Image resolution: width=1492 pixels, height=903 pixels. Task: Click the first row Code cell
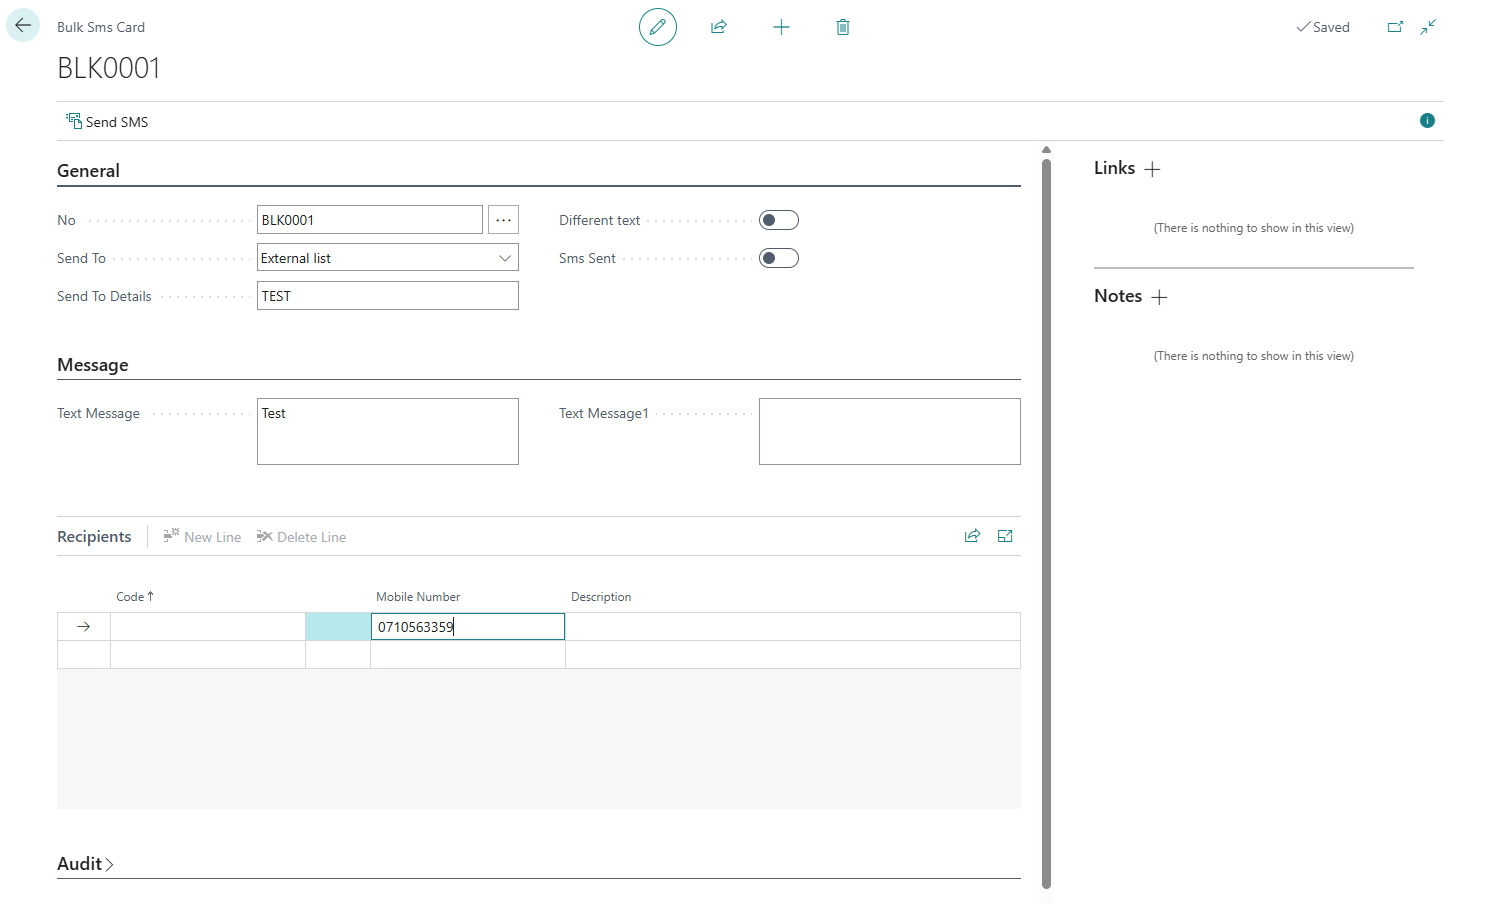[208, 627]
